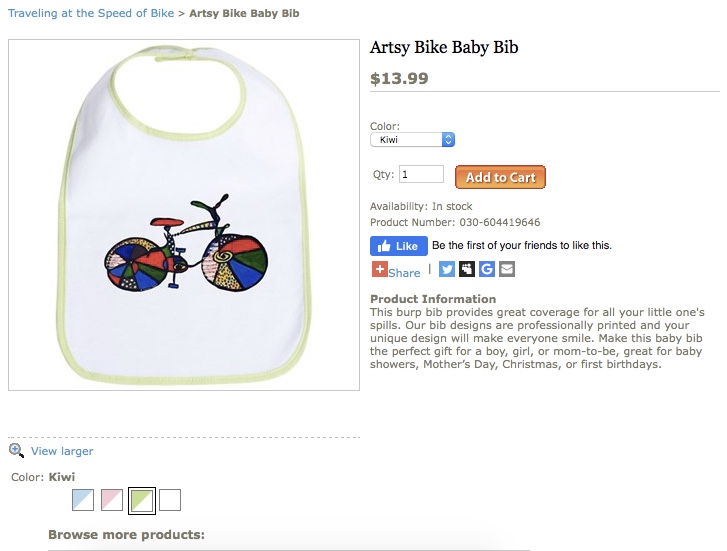Click the email share envelope icon
Image resolution: width=727 pixels, height=551 pixels.
(x=507, y=269)
